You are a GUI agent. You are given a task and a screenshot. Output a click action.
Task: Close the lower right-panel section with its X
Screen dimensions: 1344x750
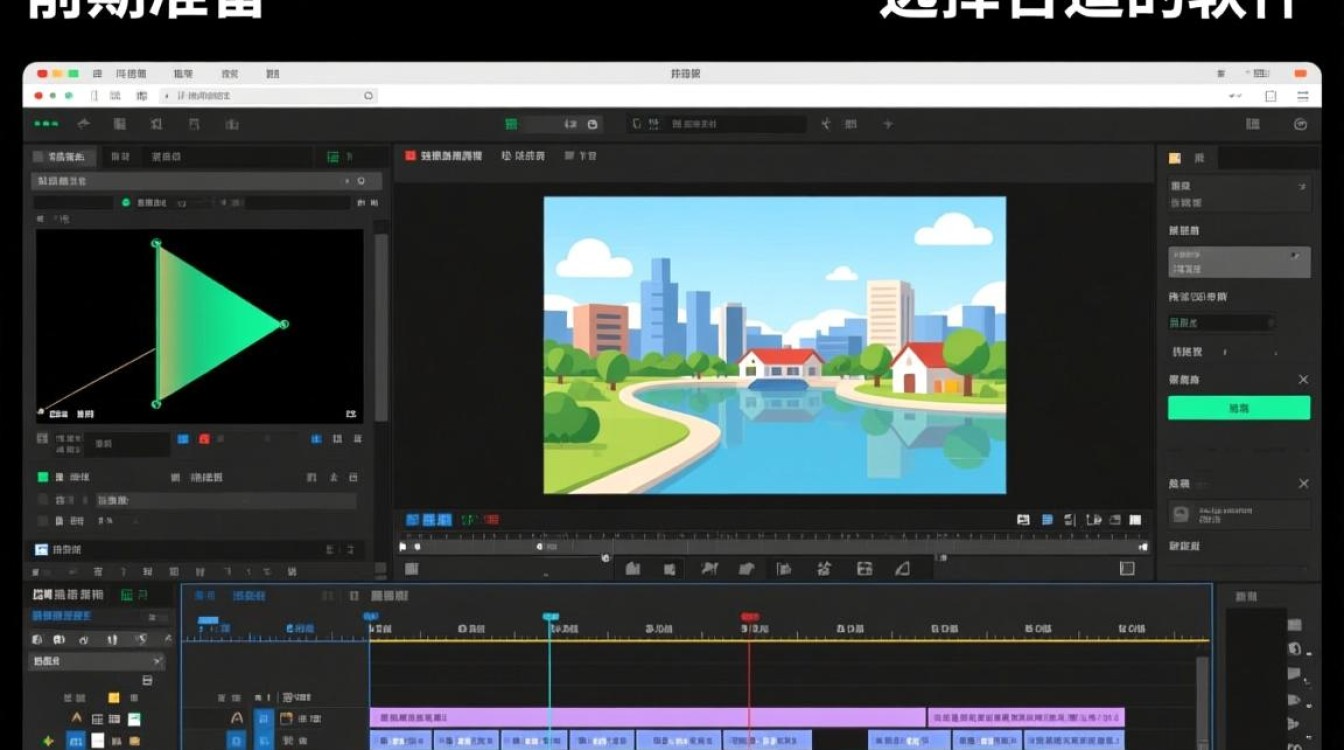click(1303, 484)
